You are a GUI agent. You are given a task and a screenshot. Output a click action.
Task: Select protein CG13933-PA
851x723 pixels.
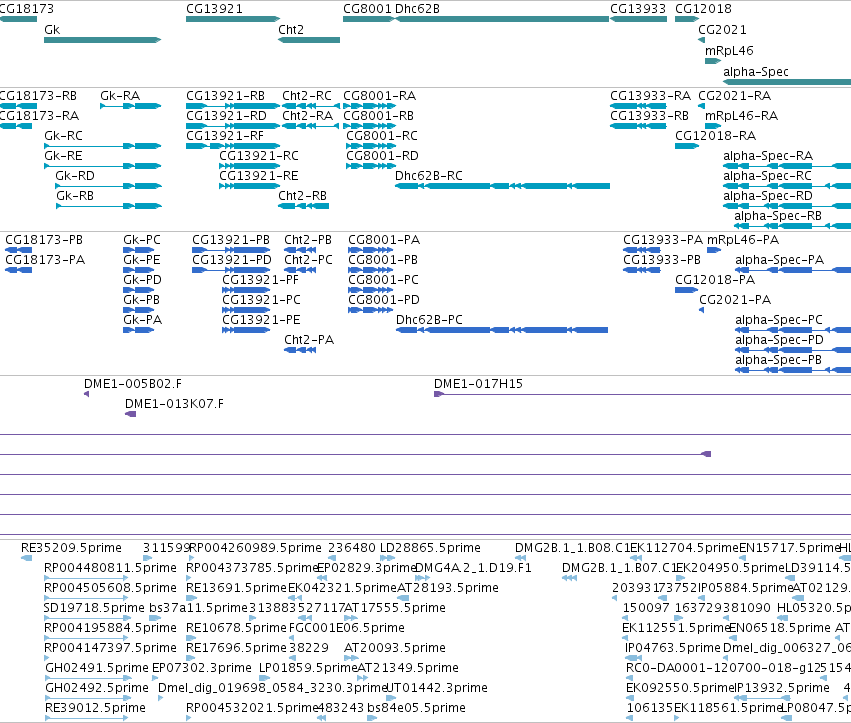point(663,239)
